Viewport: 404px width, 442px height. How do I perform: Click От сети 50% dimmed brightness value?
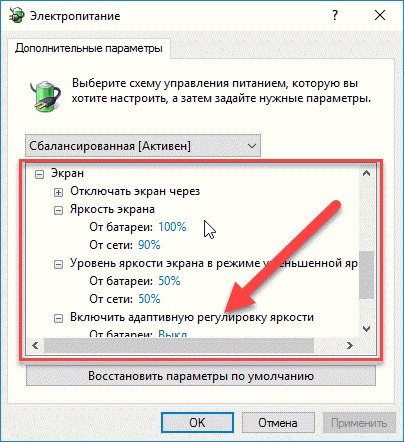click(x=149, y=299)
